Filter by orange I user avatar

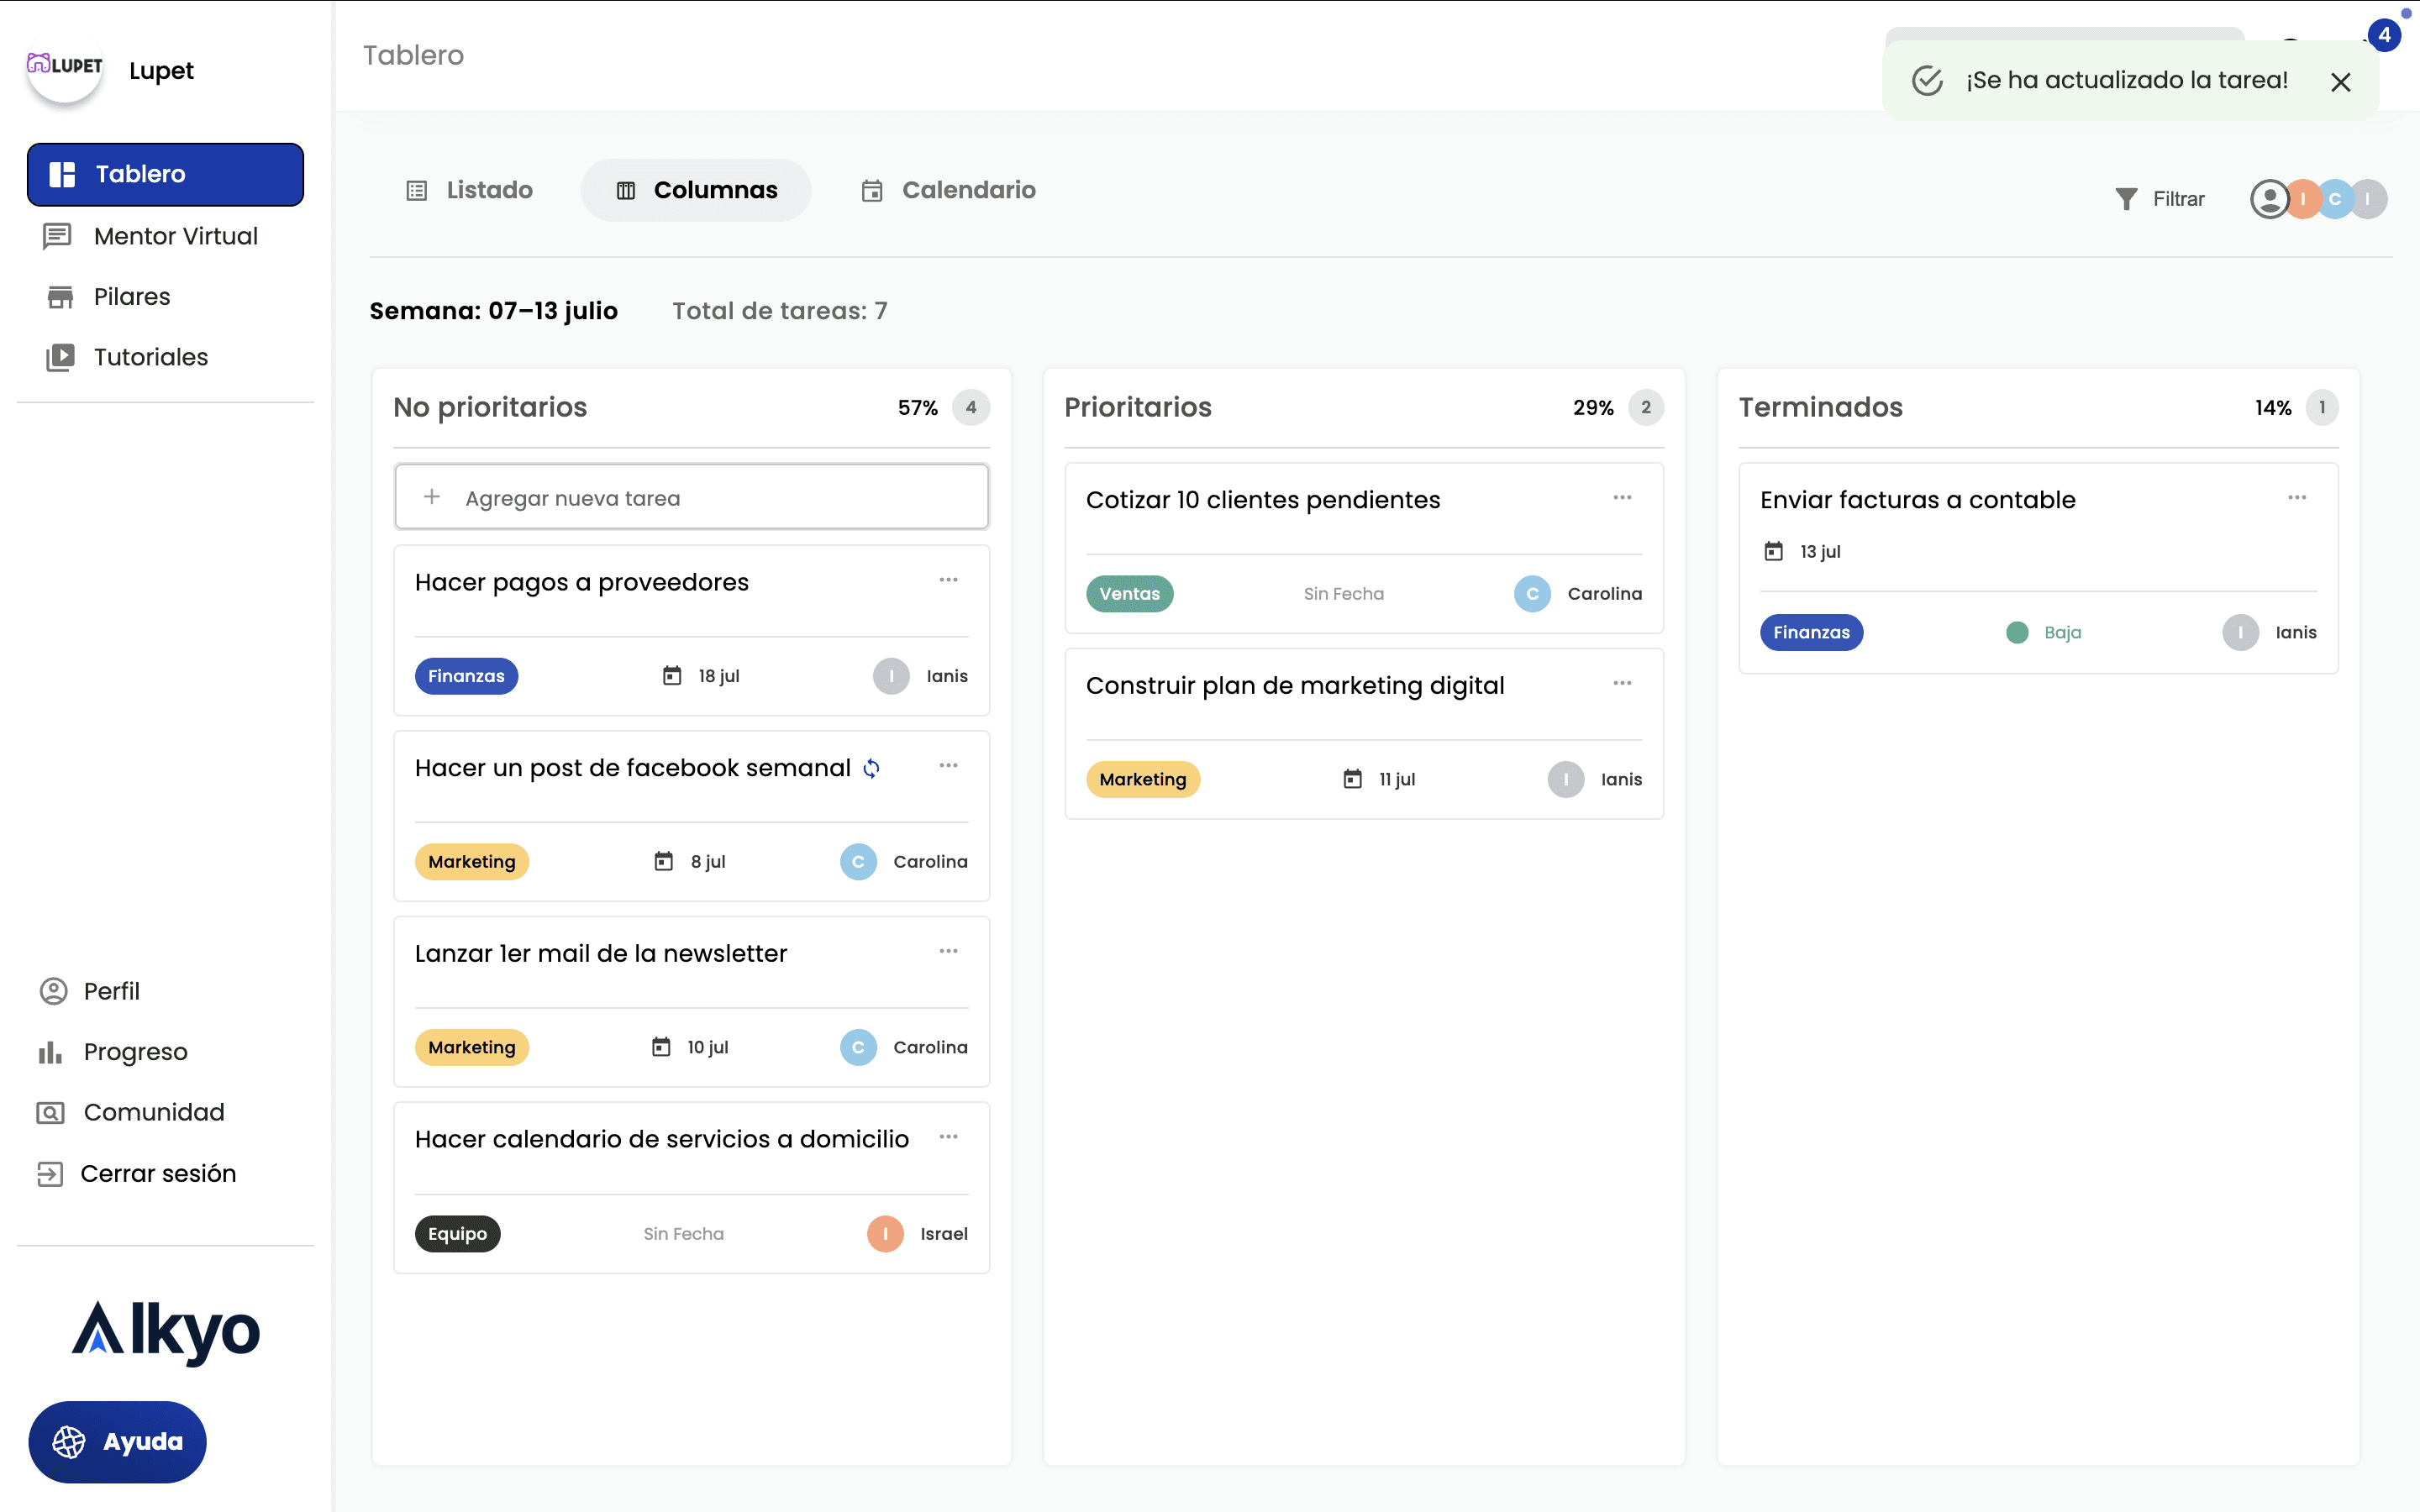[2303, 199]
